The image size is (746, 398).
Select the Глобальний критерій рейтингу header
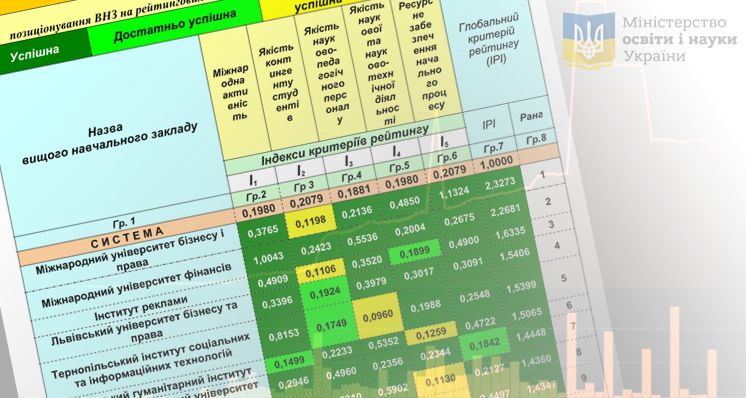coord(489,42)
